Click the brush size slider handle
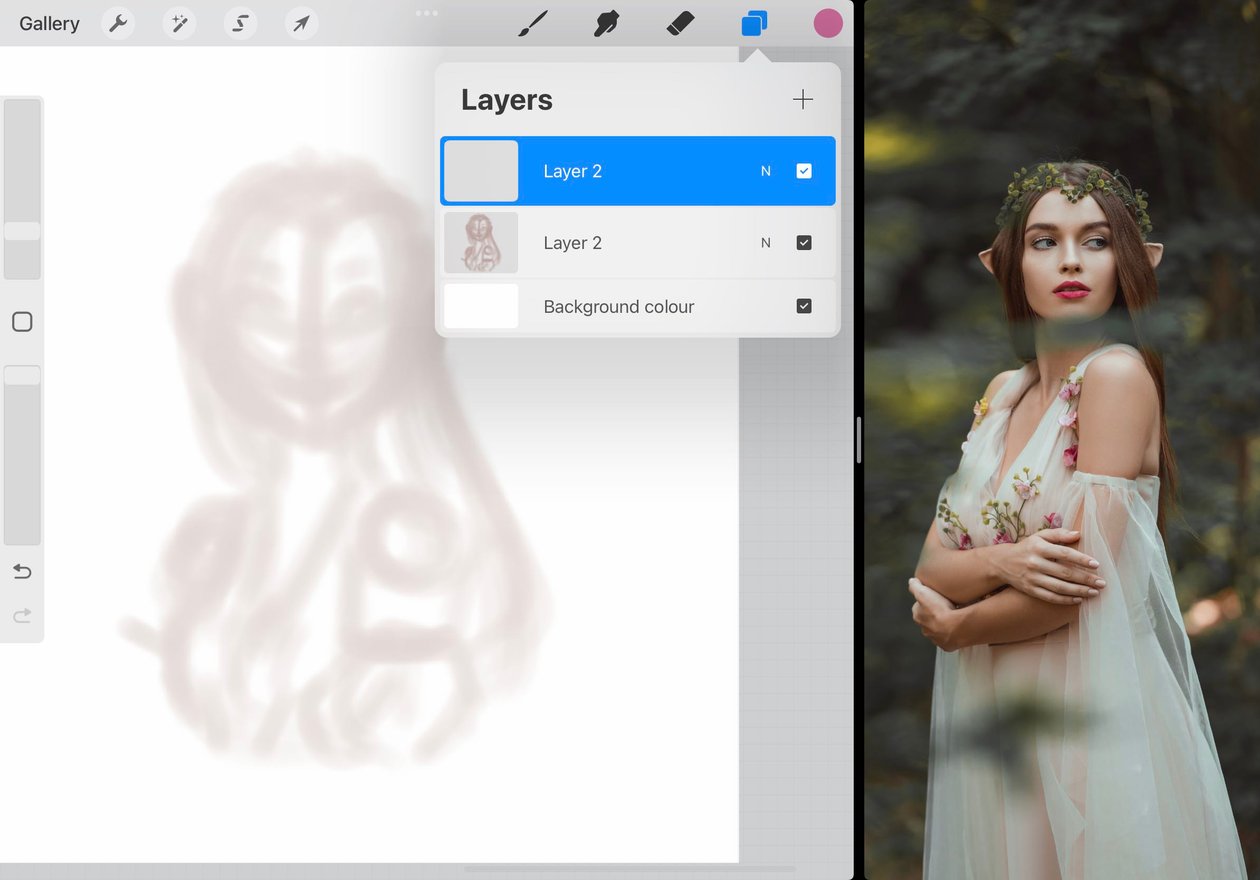This screenshot has height=880, width=1260. (x=22, y=231)
